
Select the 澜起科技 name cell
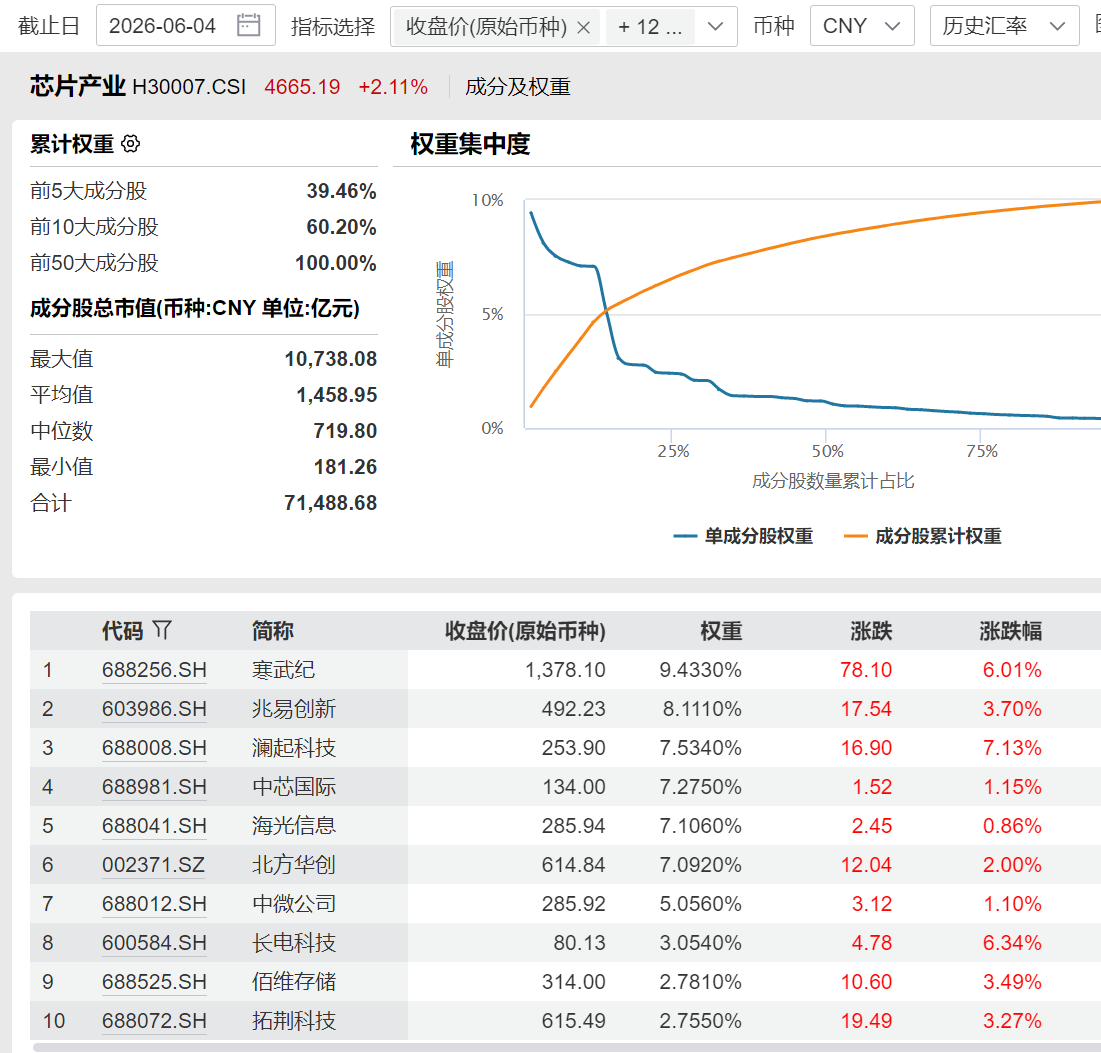(294, 748)
